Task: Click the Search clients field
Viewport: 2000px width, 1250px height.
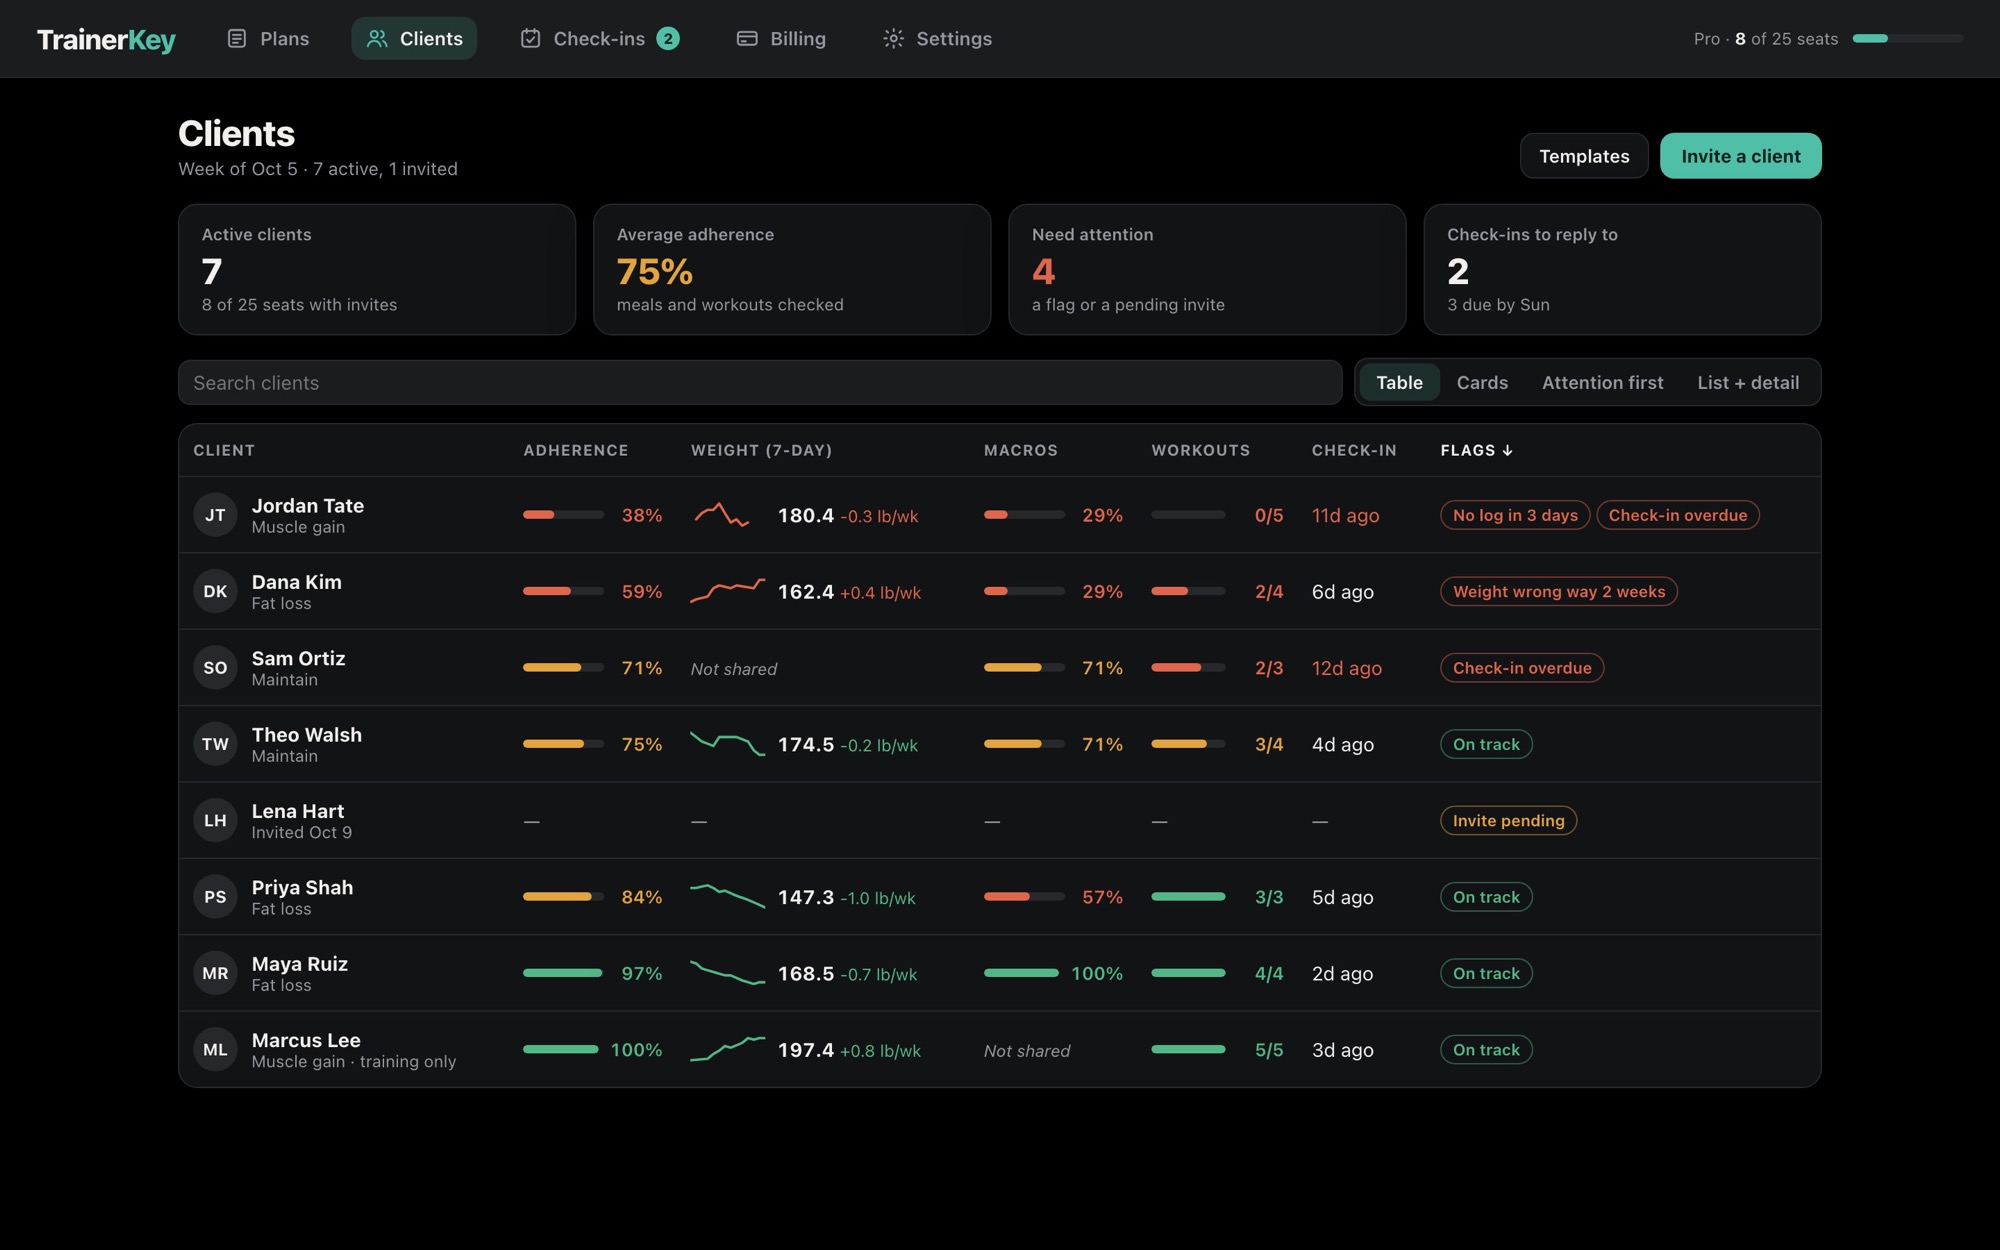Action: click(x=760, y=383)
